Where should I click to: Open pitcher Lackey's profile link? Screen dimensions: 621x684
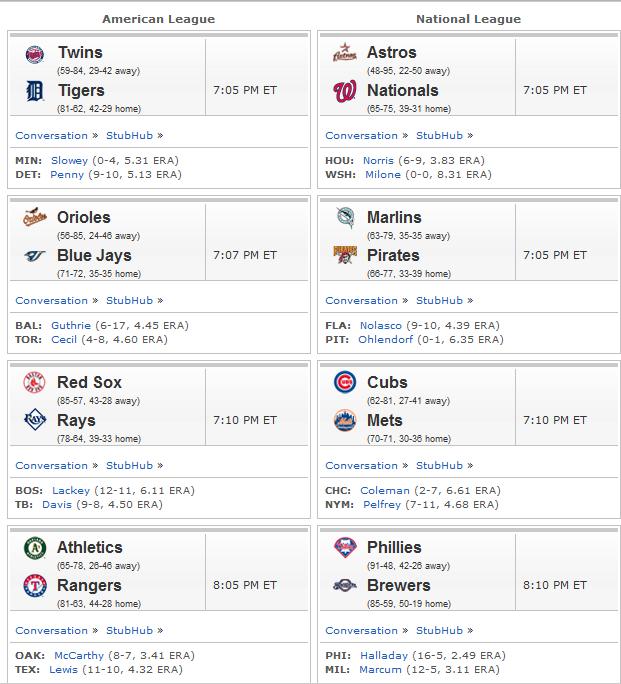click(71, 490)
